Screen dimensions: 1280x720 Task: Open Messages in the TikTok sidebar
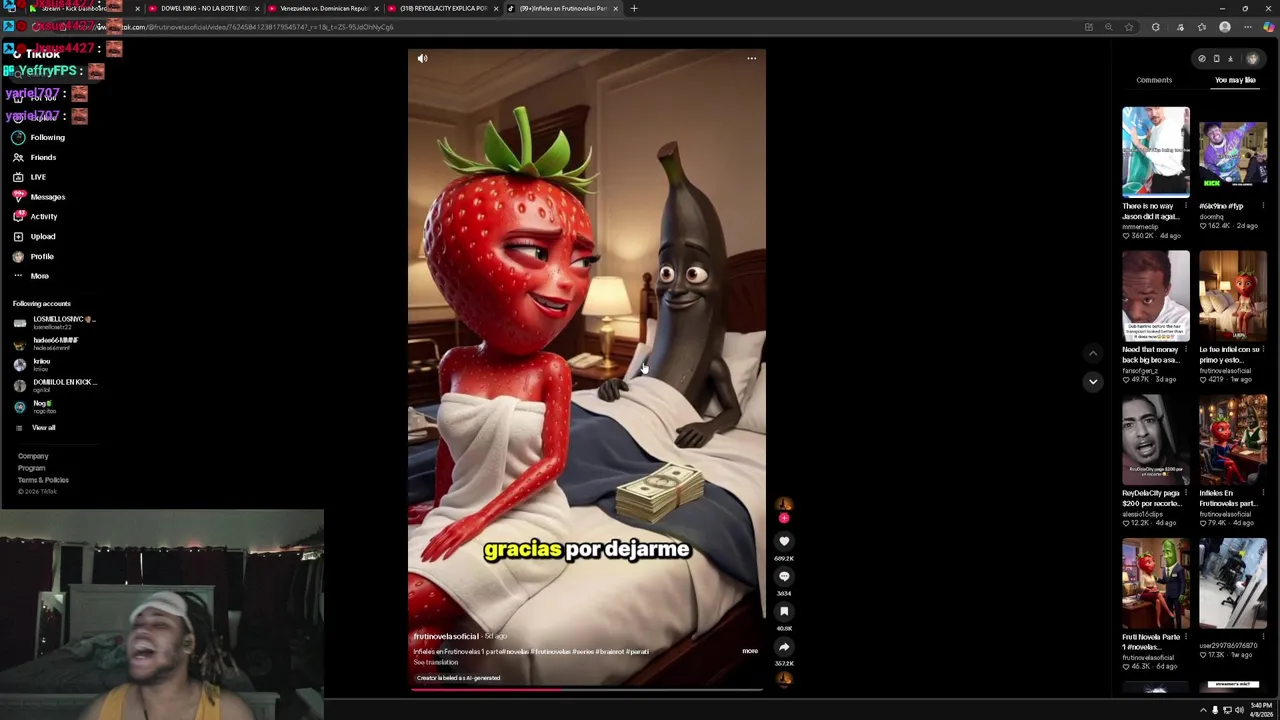(x=40, y=197)
